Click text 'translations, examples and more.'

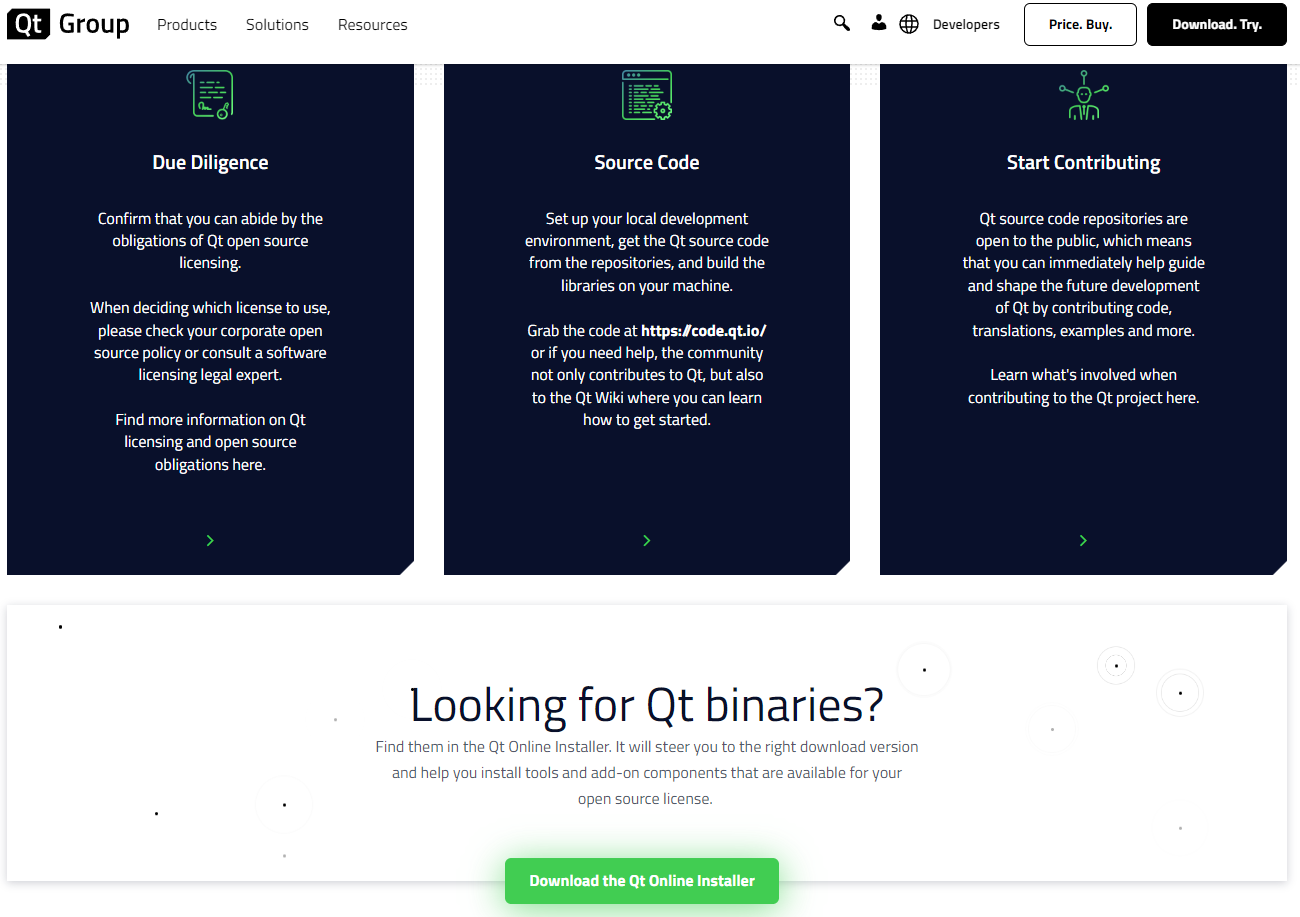pyautogui.click(x=1083, y=330)
